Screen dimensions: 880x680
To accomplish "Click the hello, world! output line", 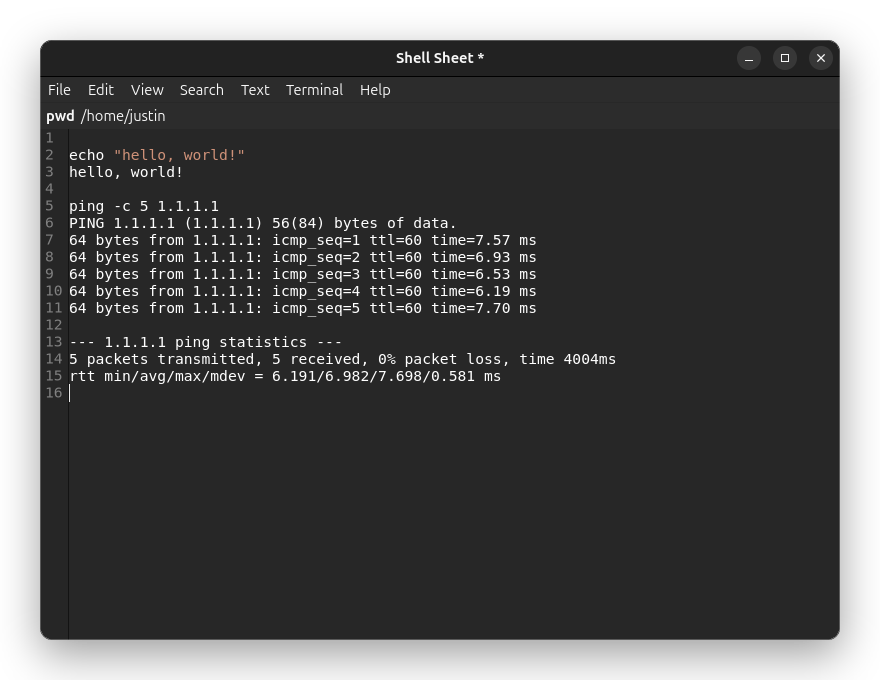I will coord(126,172).
